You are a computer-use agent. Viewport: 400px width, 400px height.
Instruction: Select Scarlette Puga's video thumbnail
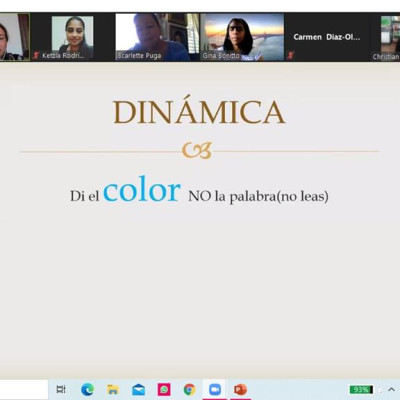click(x=157, y=37)
